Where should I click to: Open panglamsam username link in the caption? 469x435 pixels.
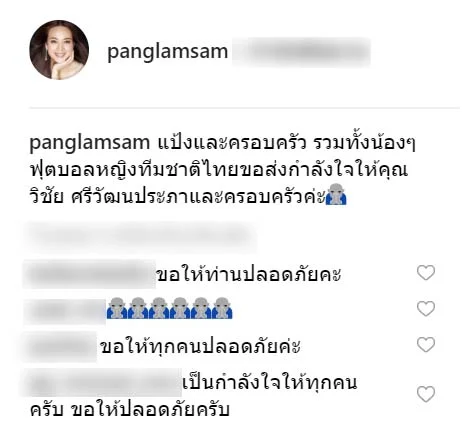click(90, 143)
